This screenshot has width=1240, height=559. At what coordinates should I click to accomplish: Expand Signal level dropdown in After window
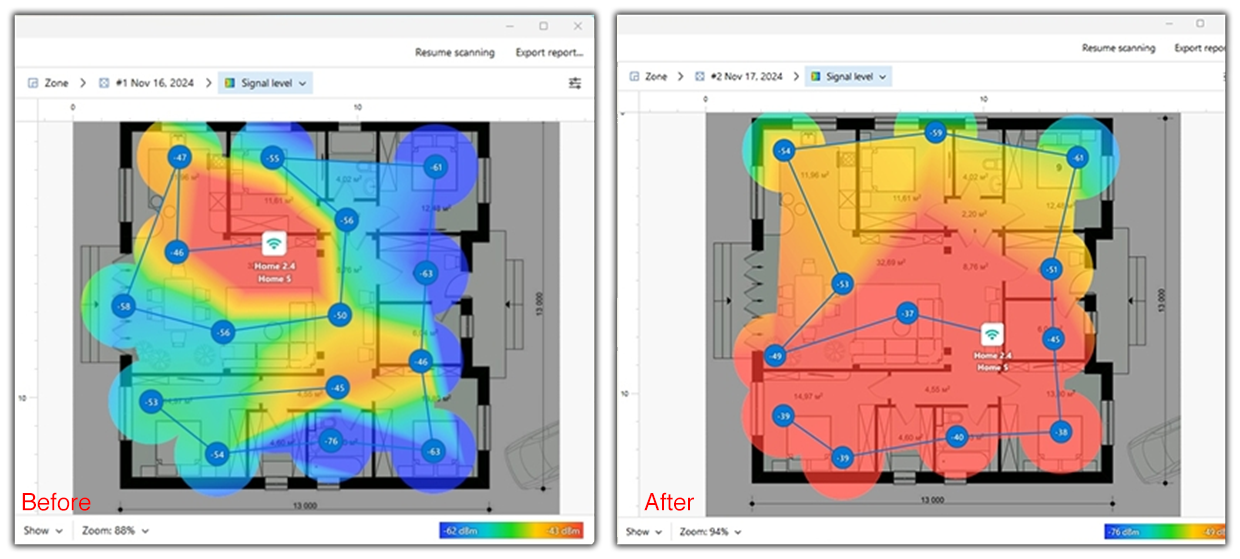847,76
